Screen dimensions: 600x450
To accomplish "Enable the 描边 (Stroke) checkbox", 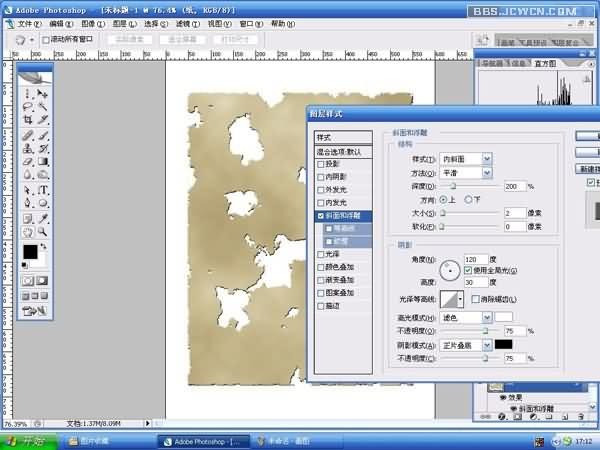I will 321,306.
